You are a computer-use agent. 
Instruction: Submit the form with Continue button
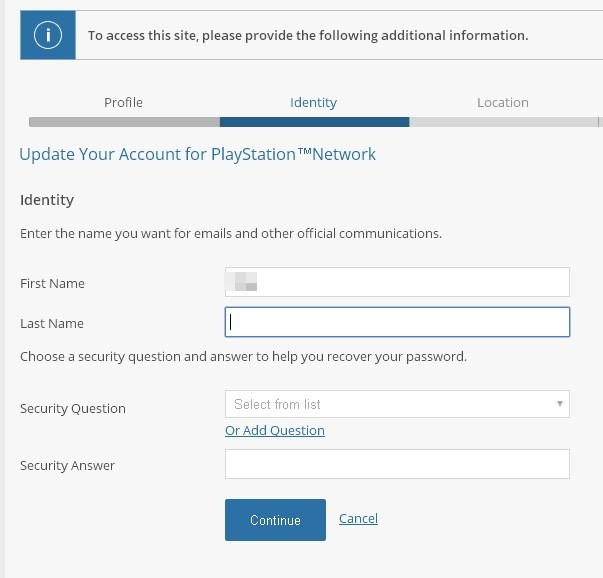pyautogui.click(x=275, y=520)
